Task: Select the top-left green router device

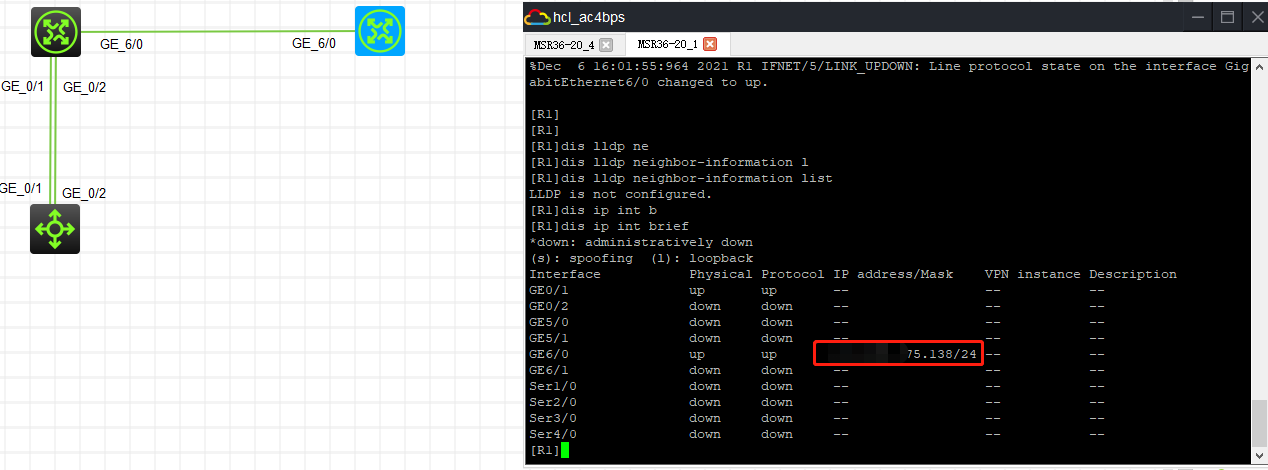Action: click(x=54, y=31)
